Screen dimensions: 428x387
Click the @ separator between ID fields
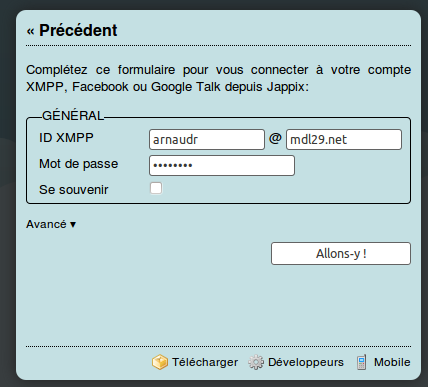coord(275,138)
